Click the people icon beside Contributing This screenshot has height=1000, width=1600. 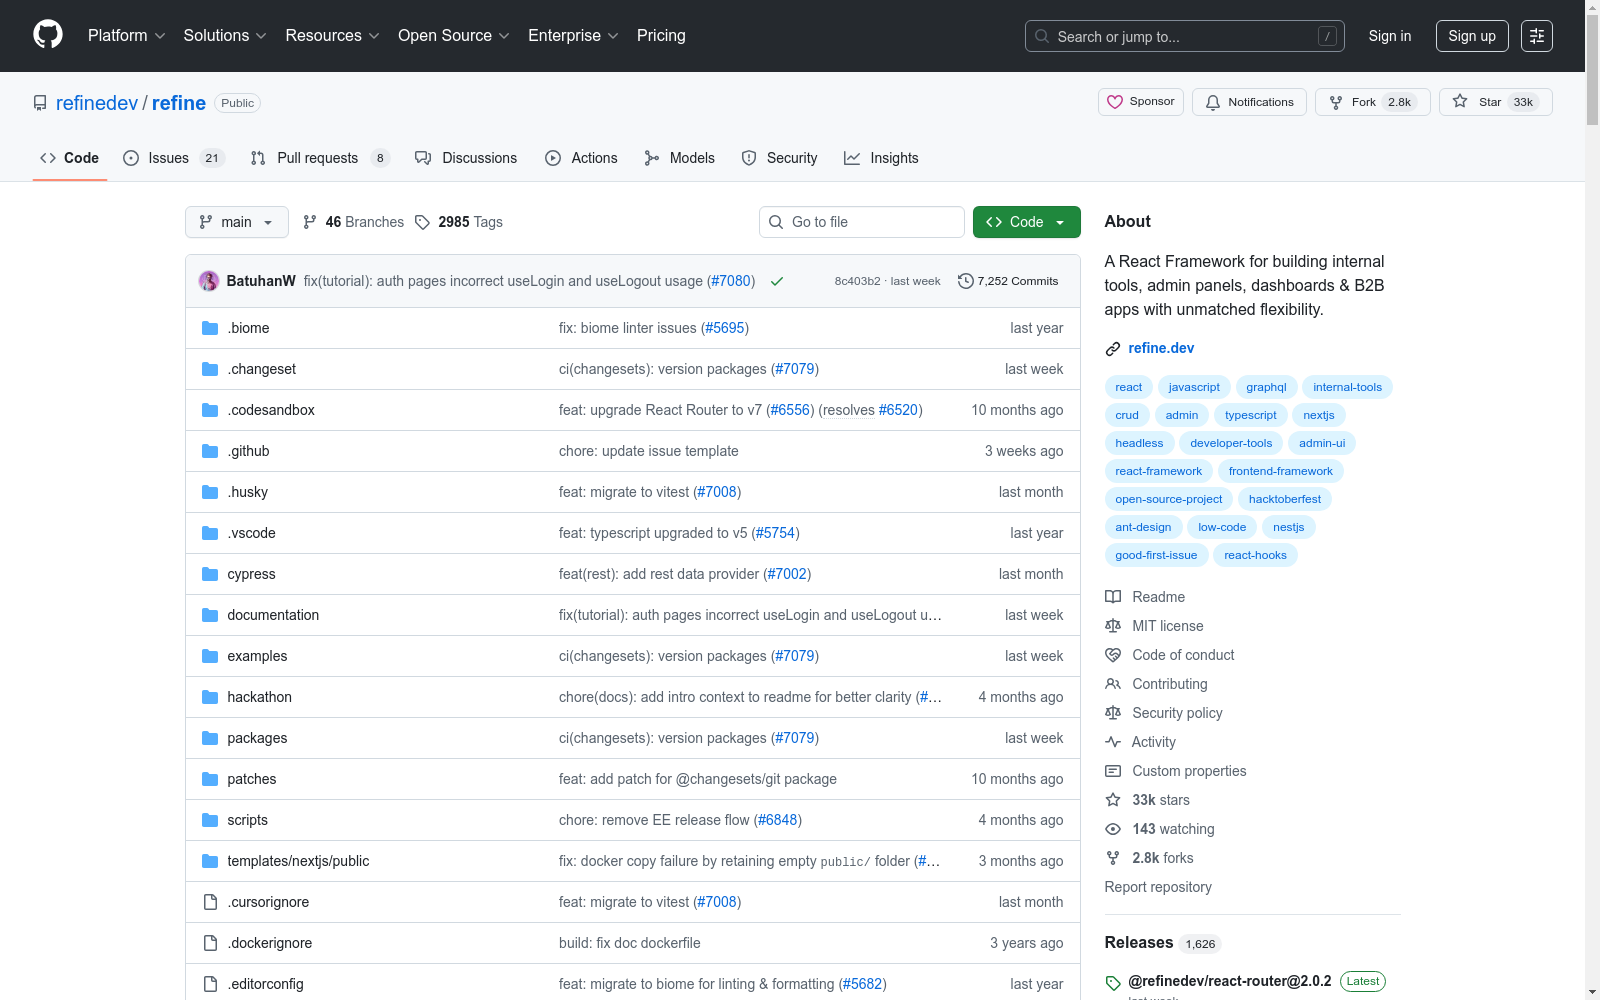(x=1113, y=684)
